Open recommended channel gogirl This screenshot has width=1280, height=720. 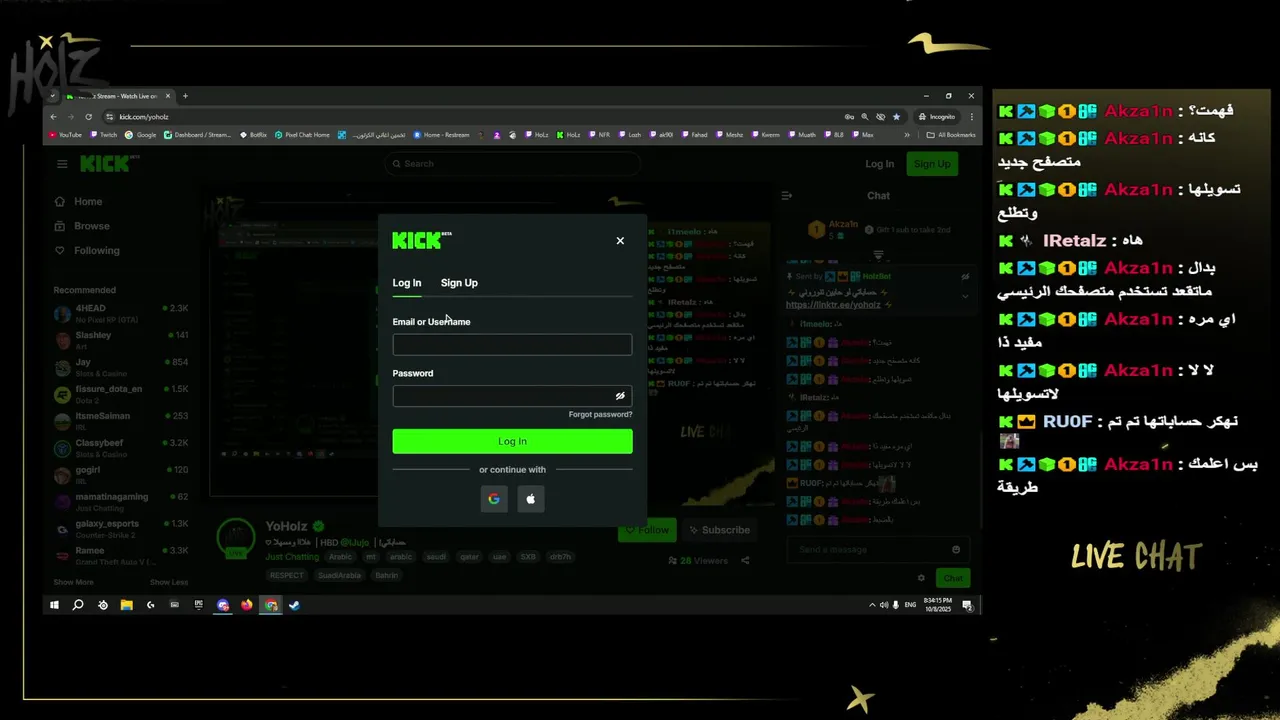[x=120, y=475]
